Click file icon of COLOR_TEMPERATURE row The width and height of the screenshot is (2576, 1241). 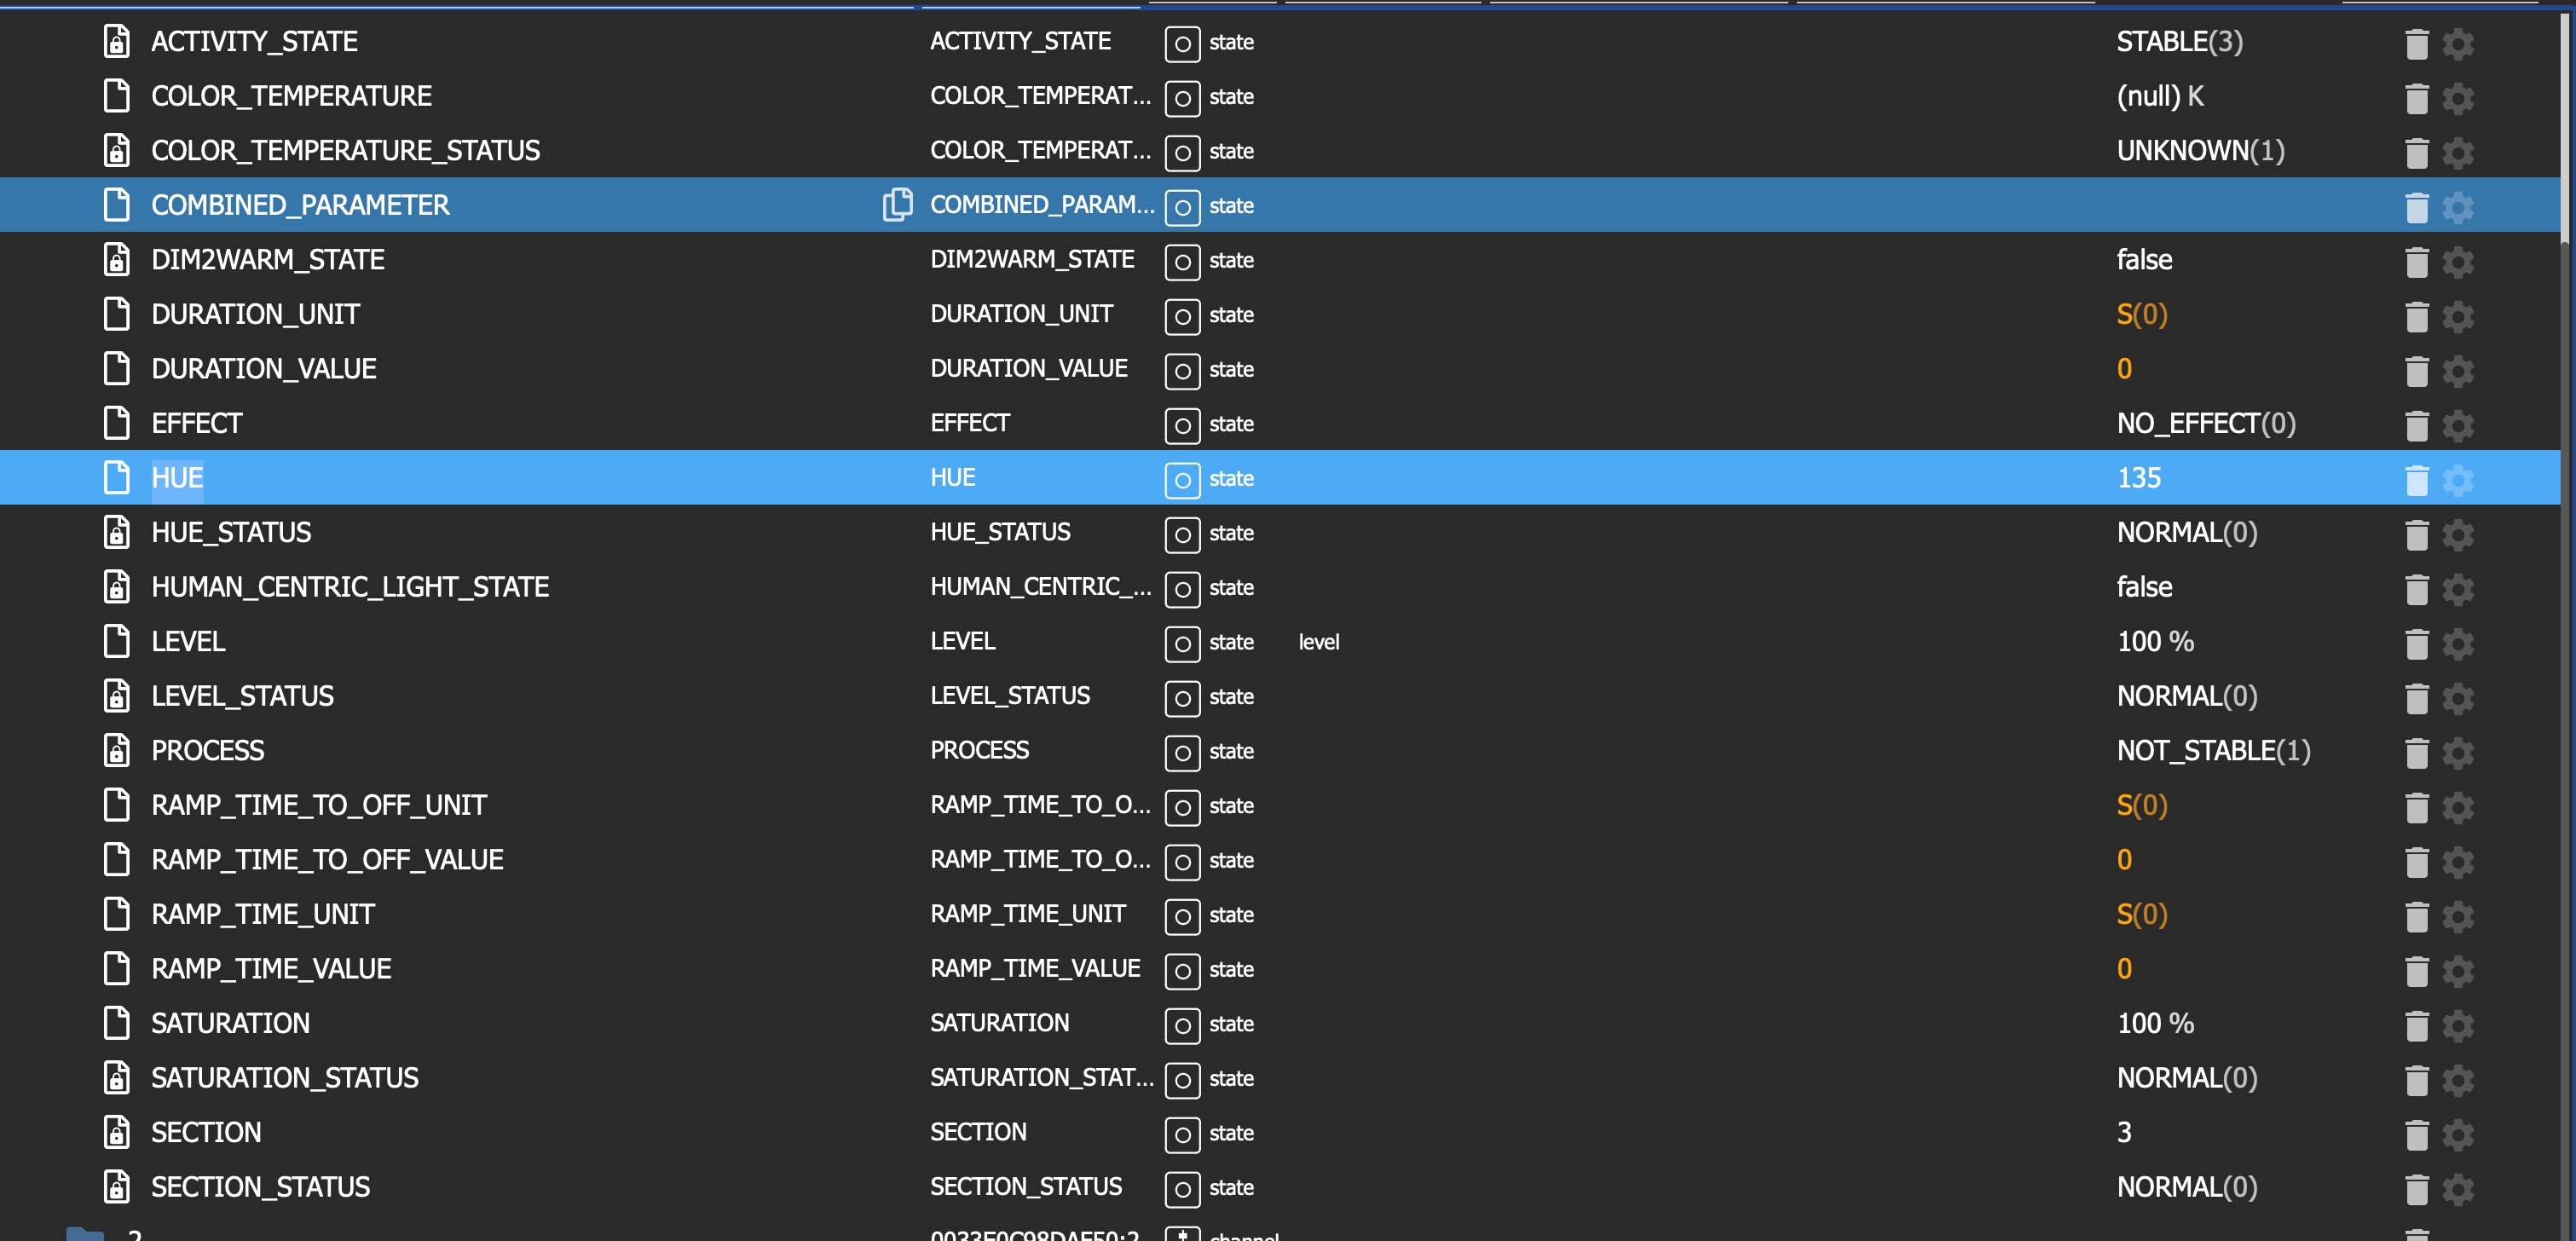tap(117, 96)
